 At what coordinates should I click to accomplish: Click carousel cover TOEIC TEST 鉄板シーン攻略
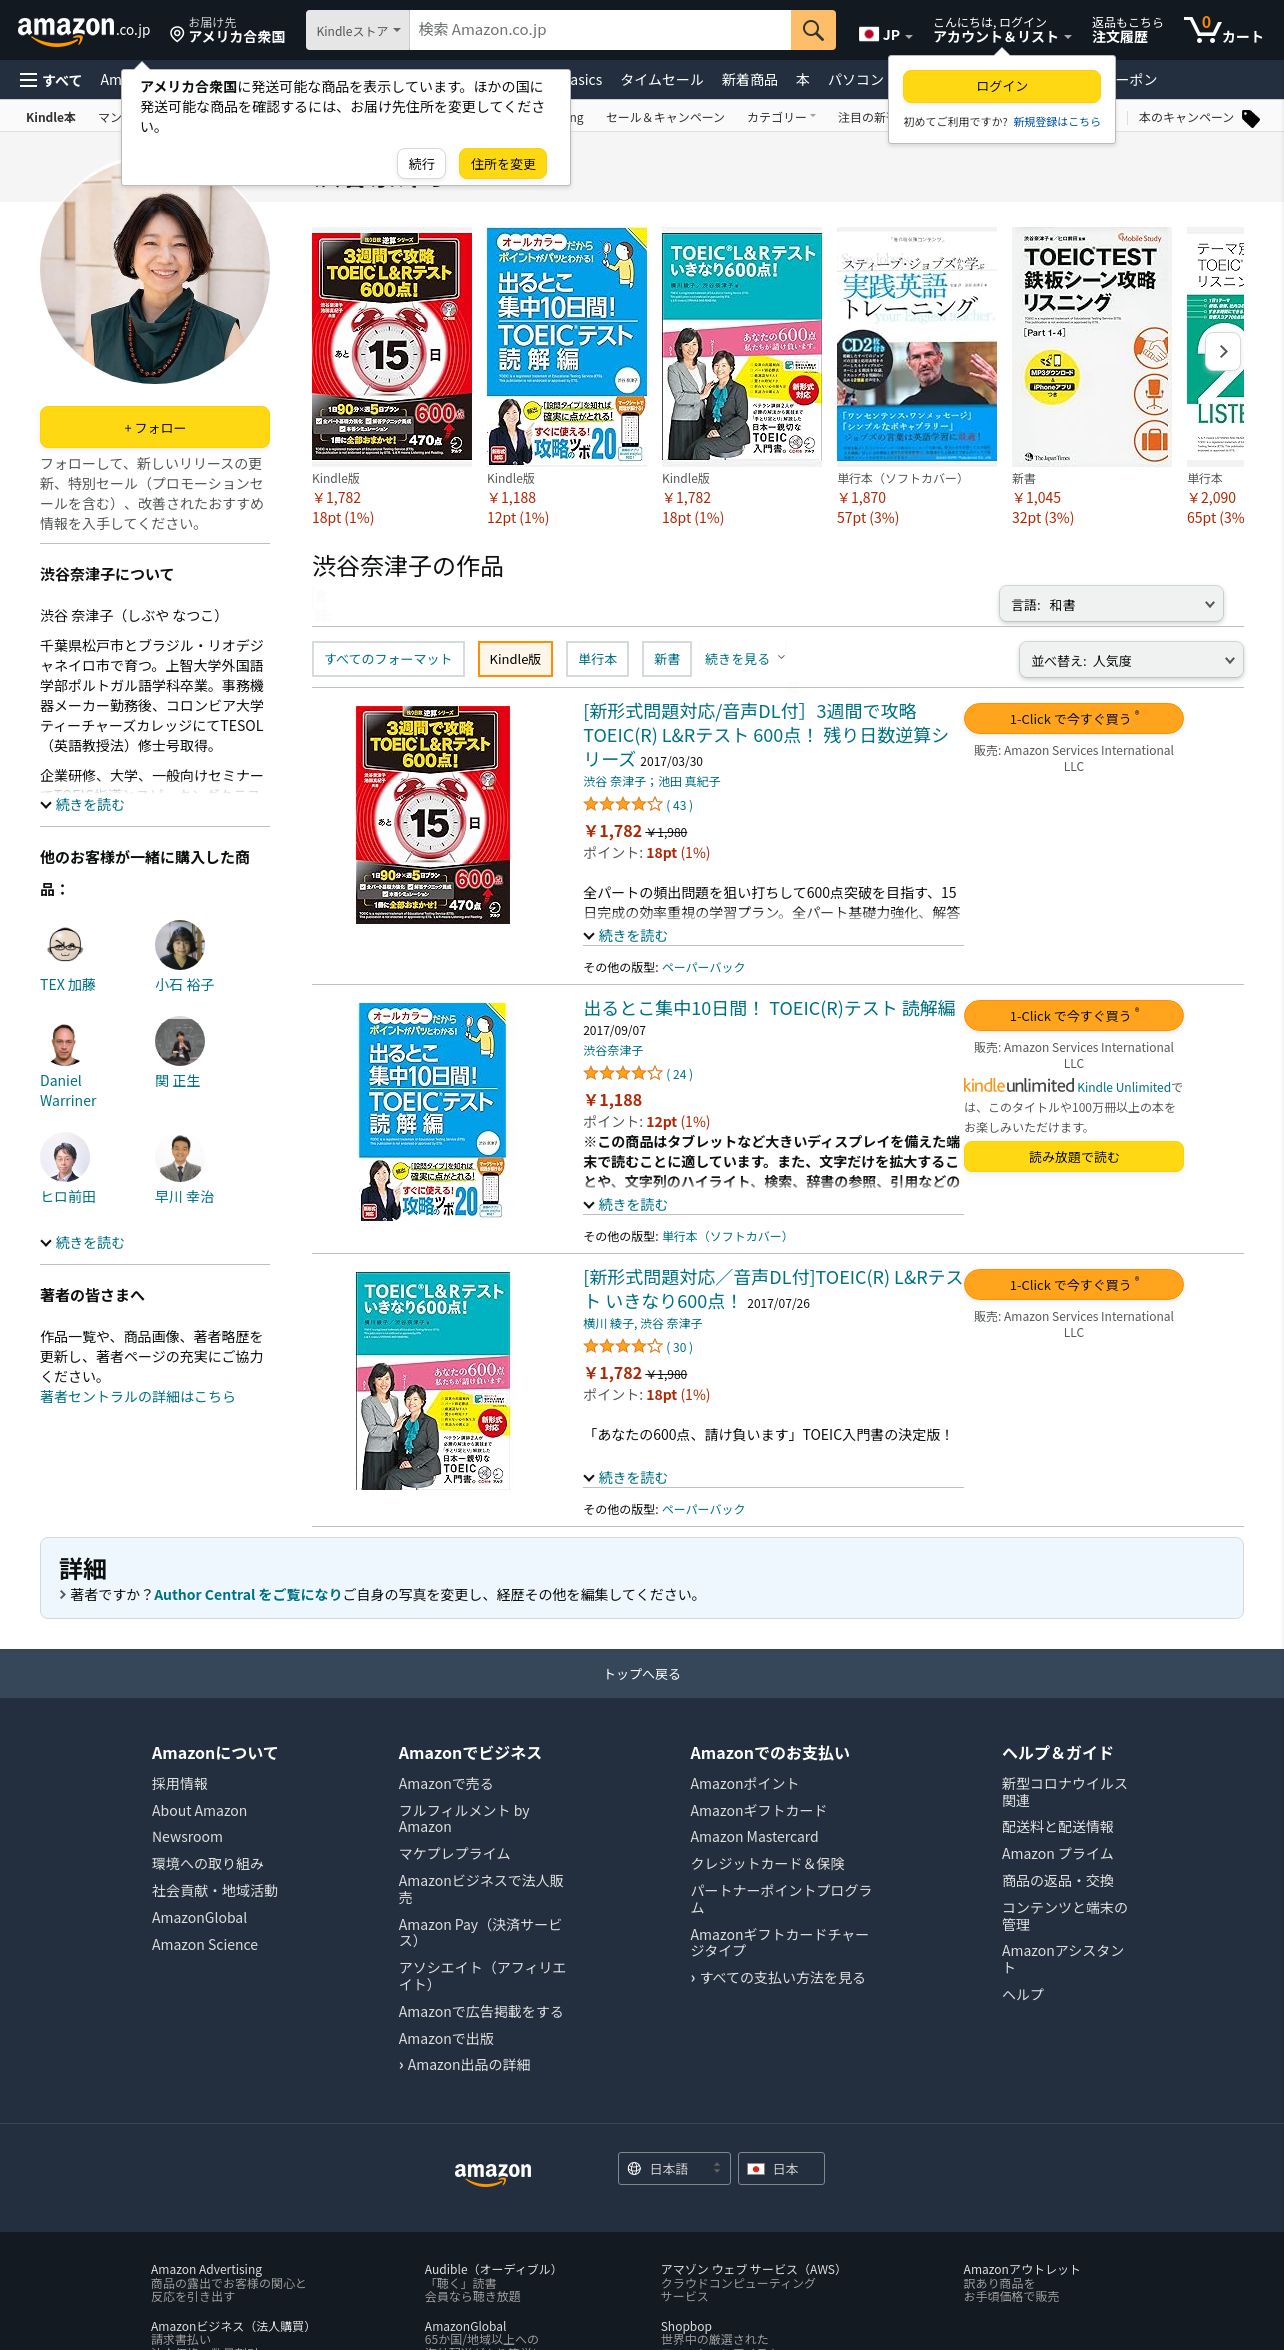click(1092, 347)
